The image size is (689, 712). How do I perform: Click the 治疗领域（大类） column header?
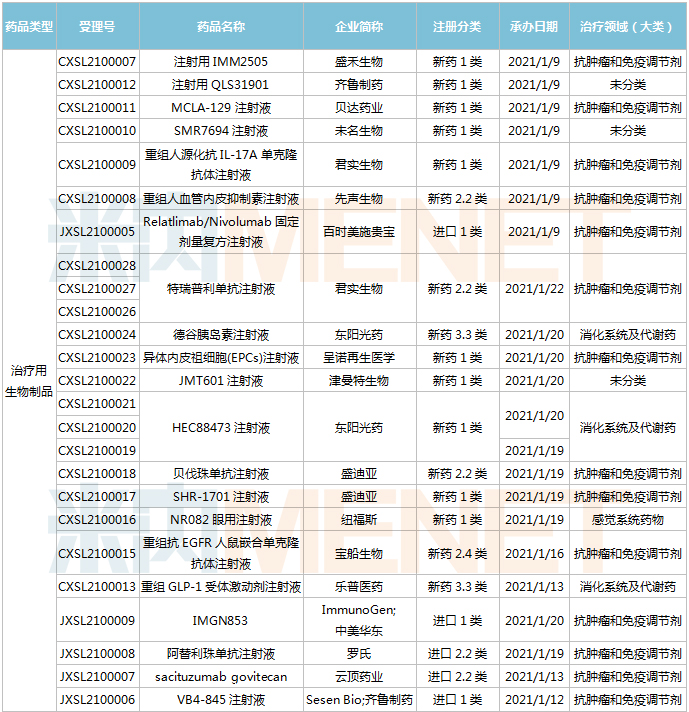pyautogui.click(x=628, y=26)
